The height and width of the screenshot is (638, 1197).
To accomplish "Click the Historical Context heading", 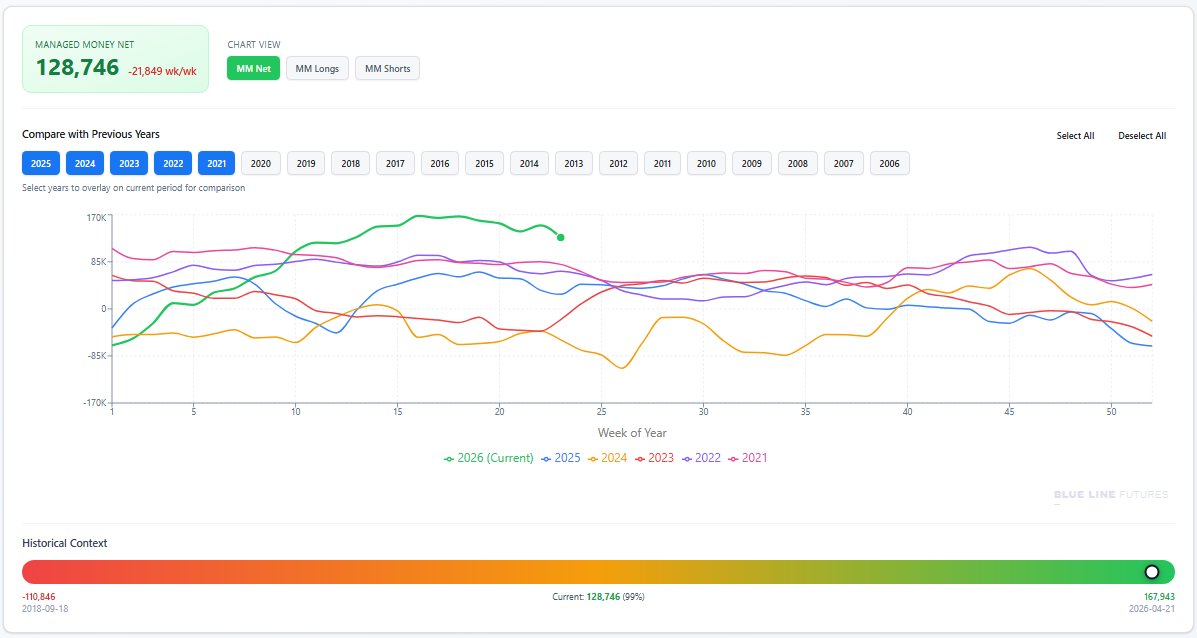I will pos(65,543).
